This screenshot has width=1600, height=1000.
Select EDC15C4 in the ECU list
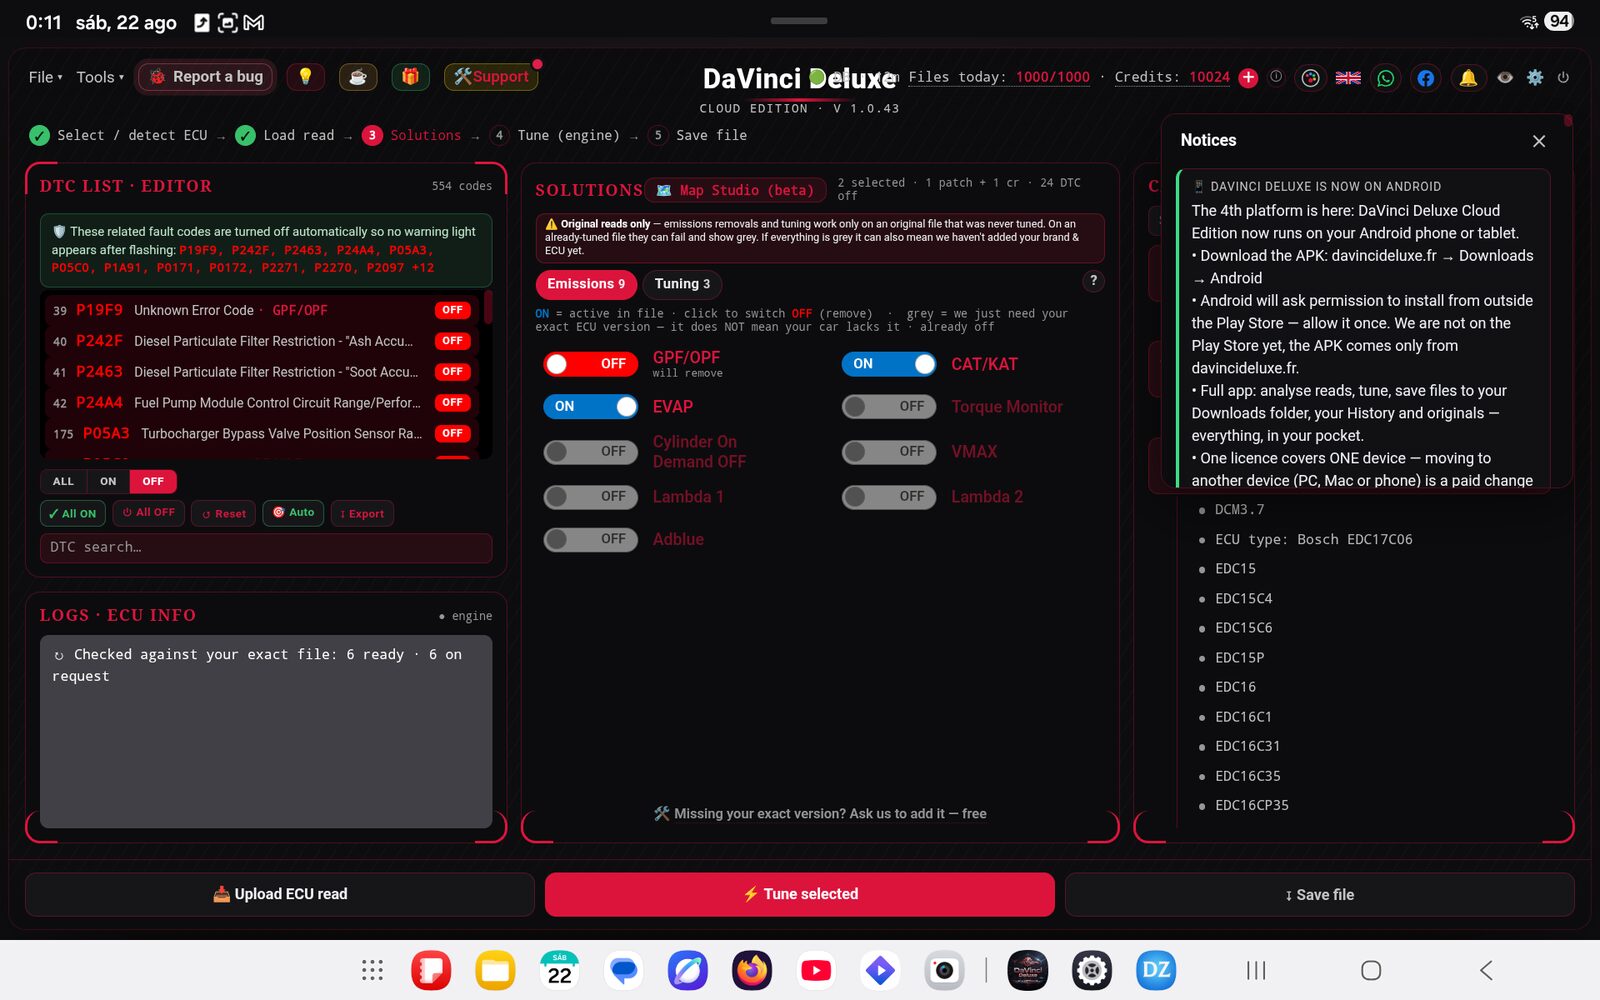(1243, 598)
